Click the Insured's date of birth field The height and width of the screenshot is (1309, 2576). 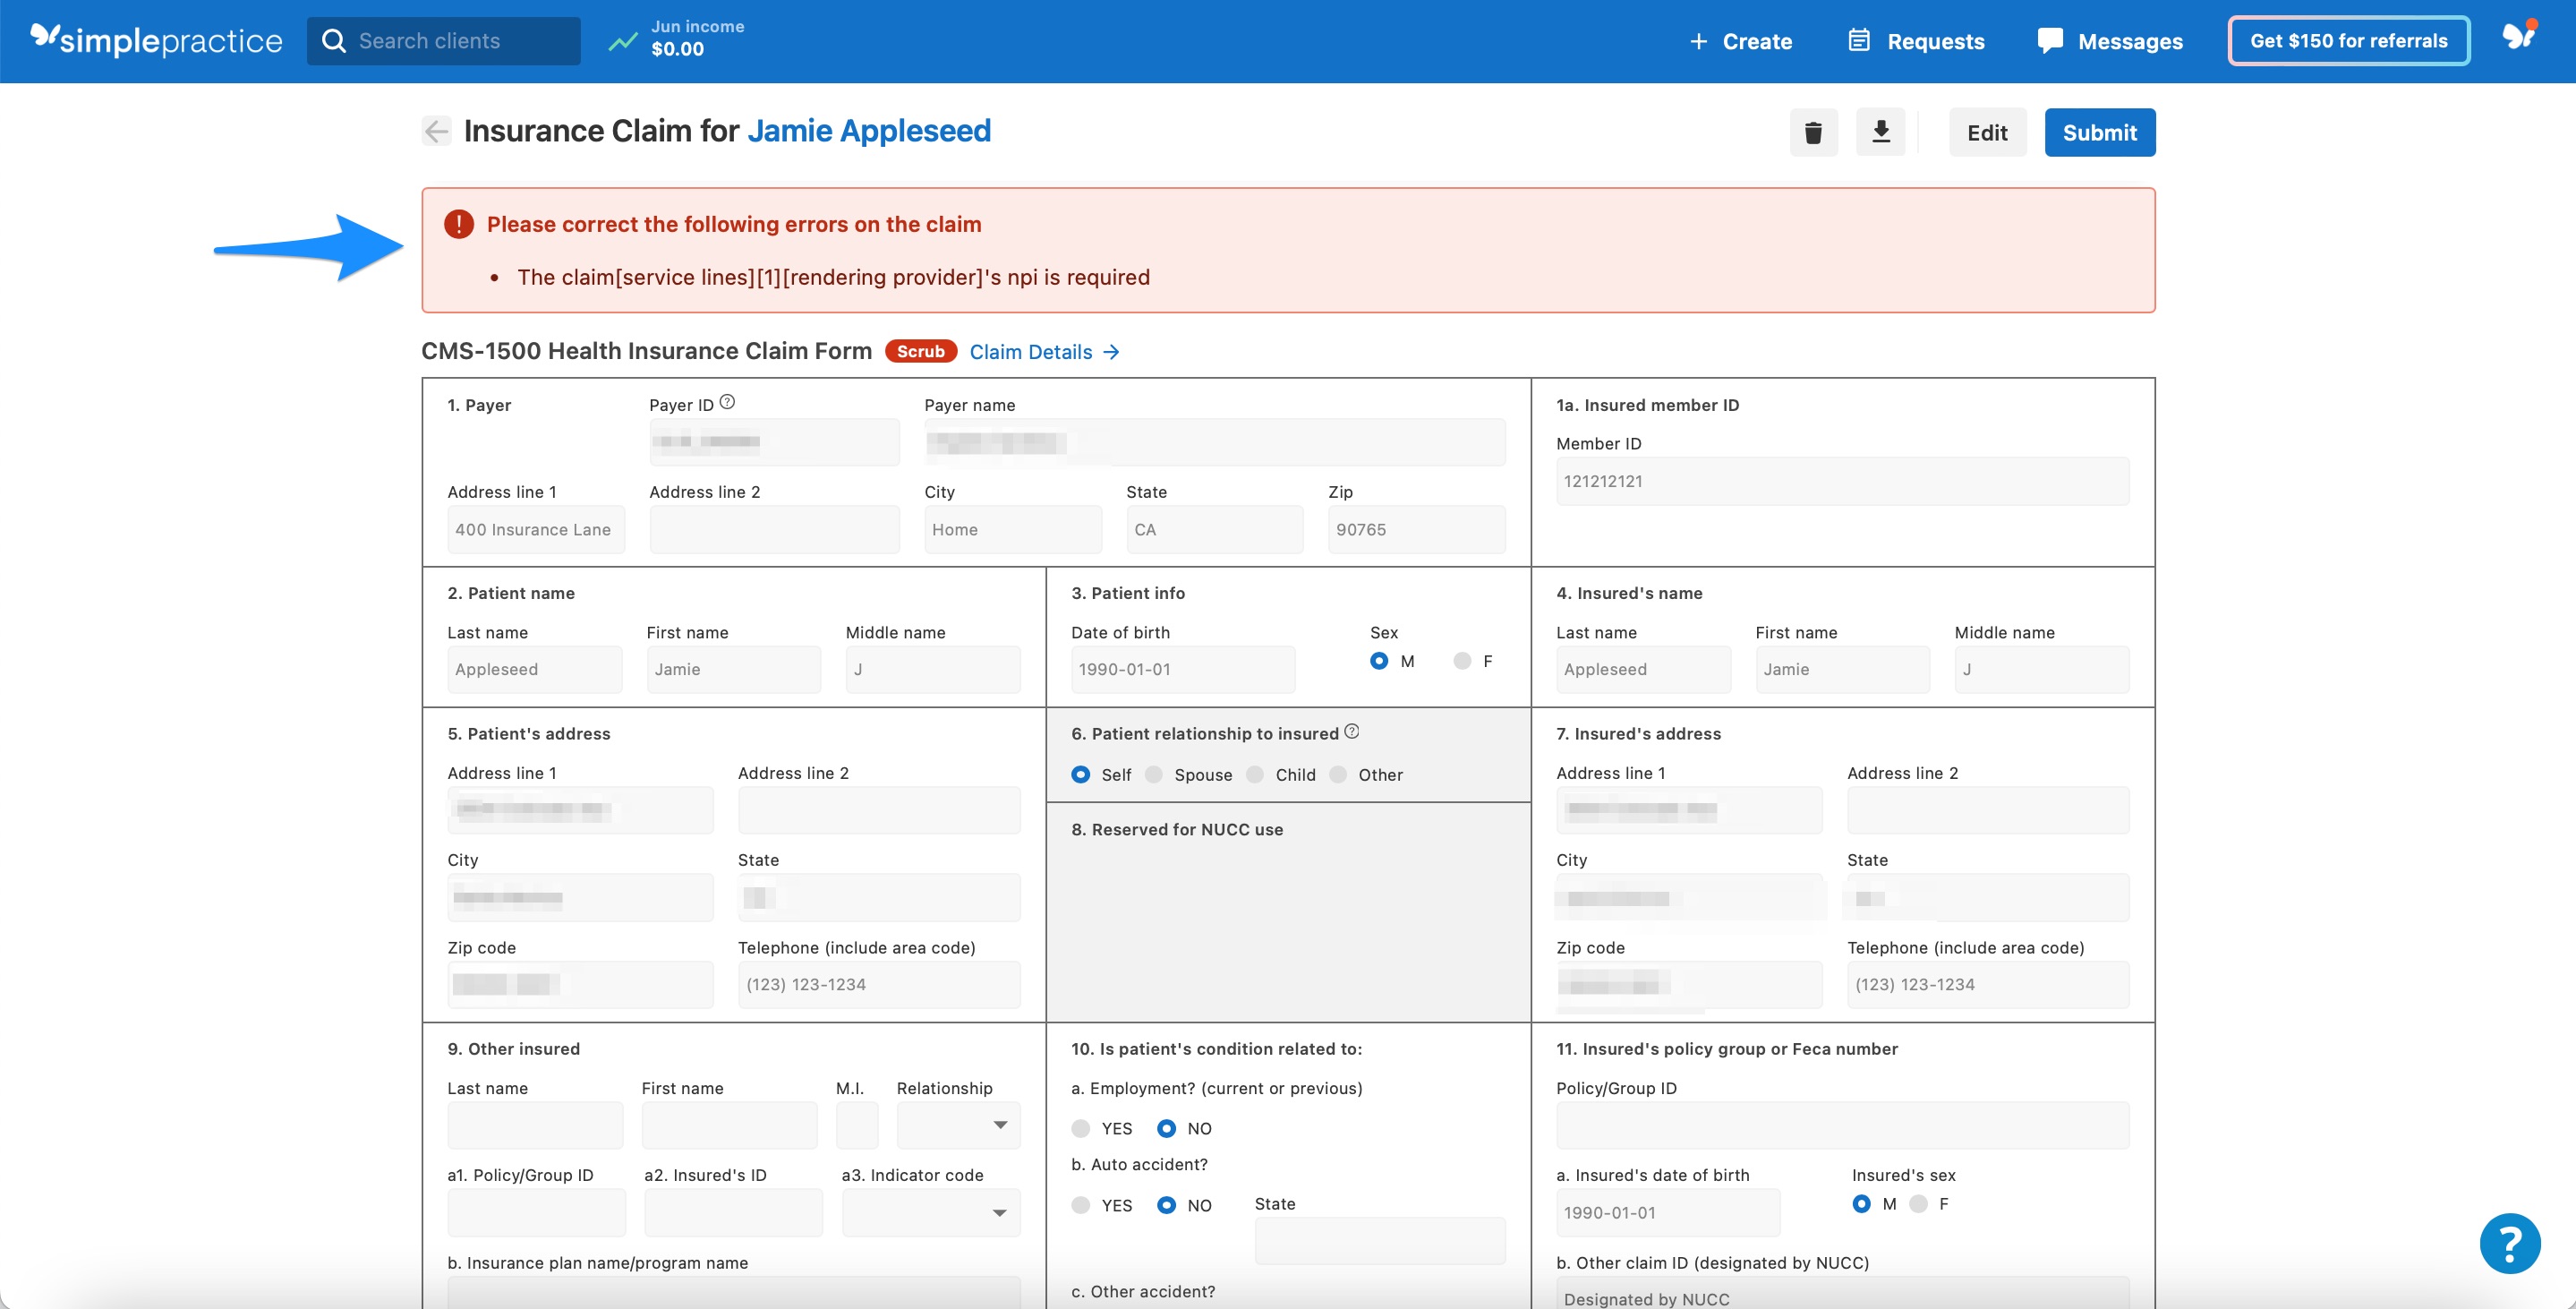[1667, 1212]
